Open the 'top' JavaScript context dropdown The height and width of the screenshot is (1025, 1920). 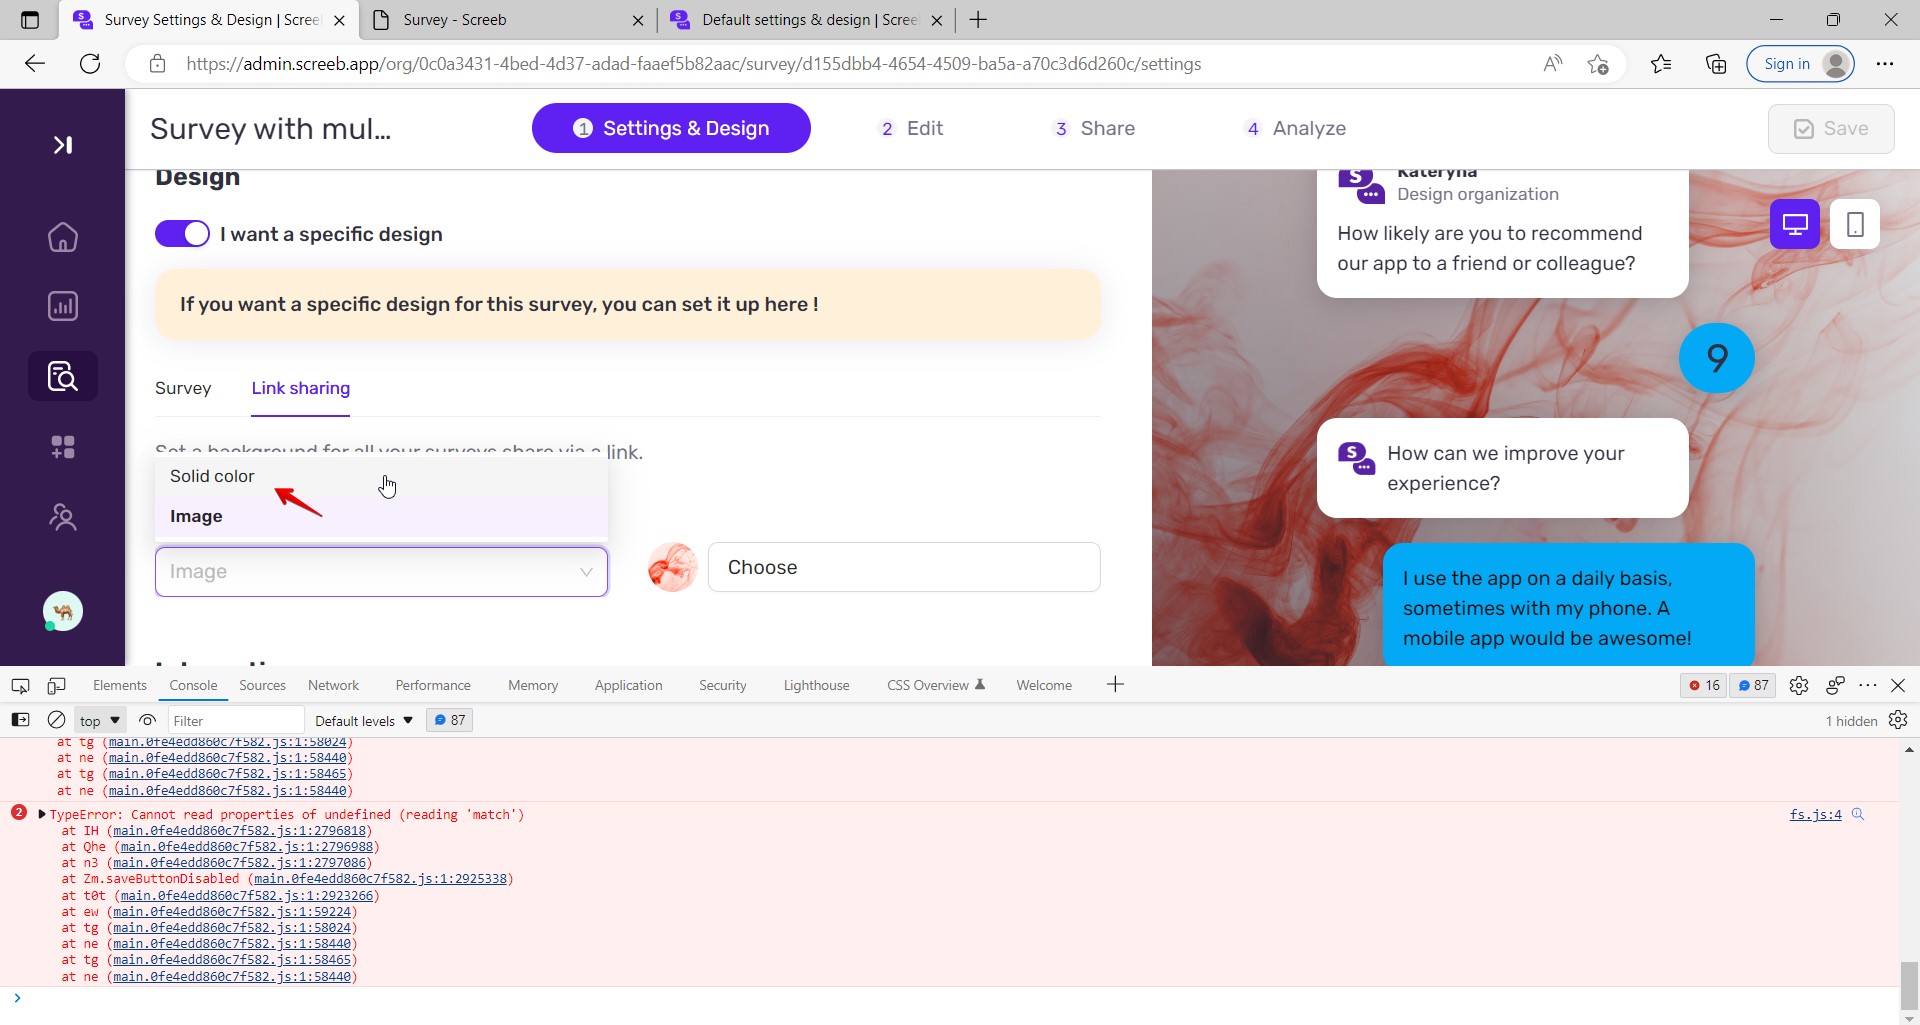(x=100, y=720)
